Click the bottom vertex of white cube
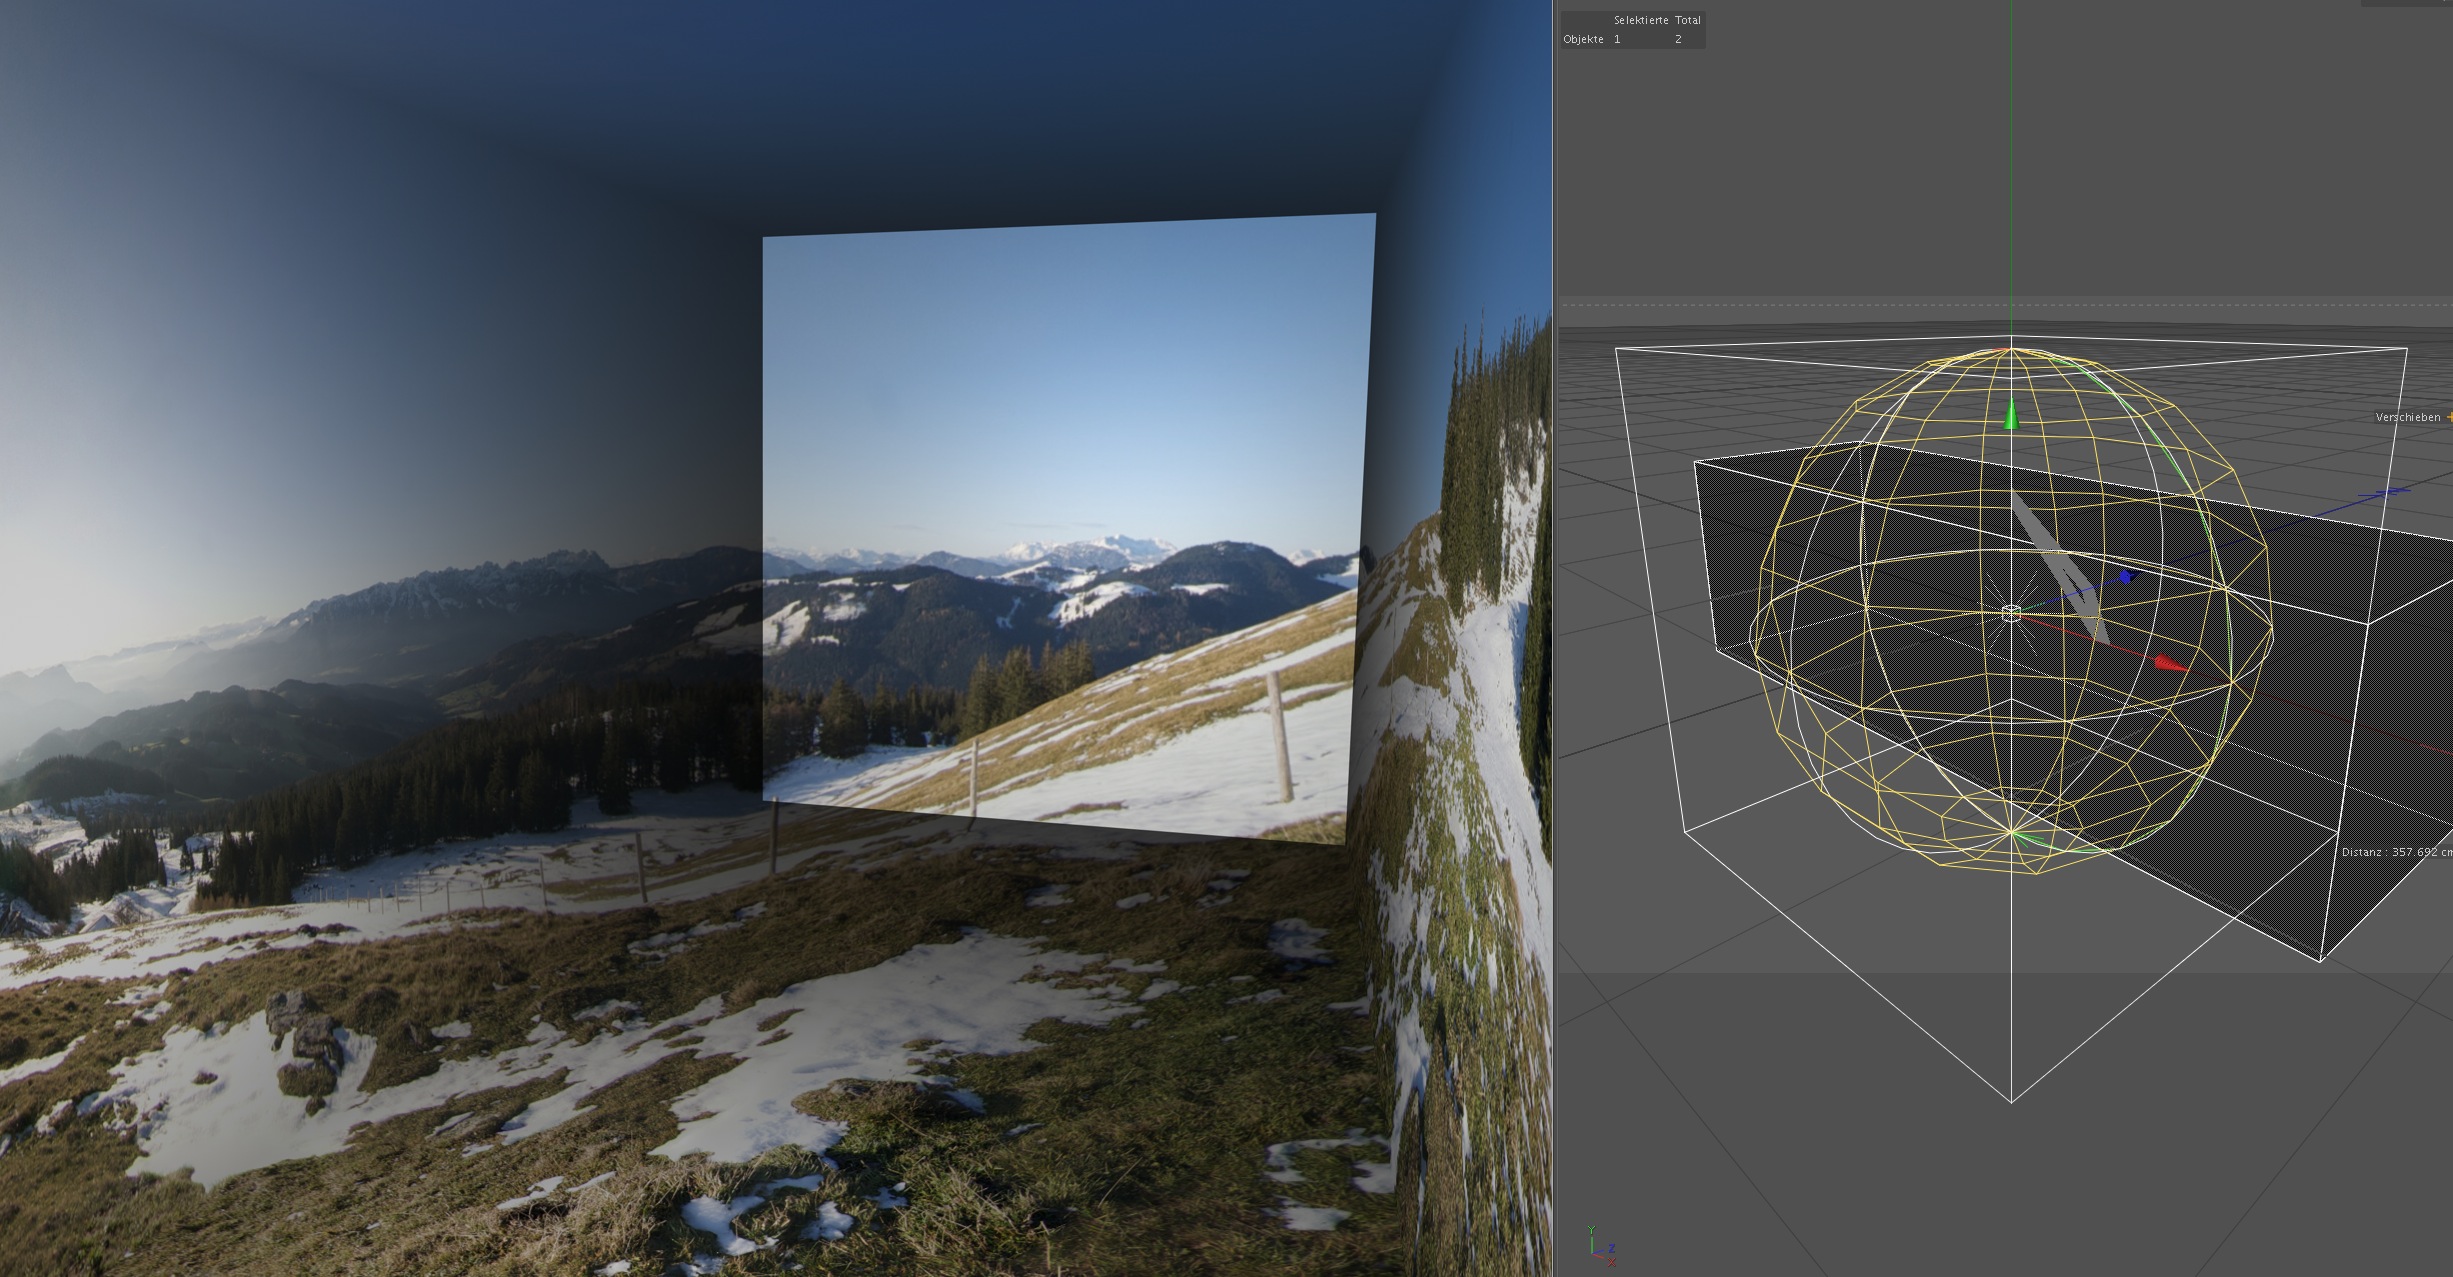The width and height of the screenshot is (2453, 1277). point(2011,1102)
